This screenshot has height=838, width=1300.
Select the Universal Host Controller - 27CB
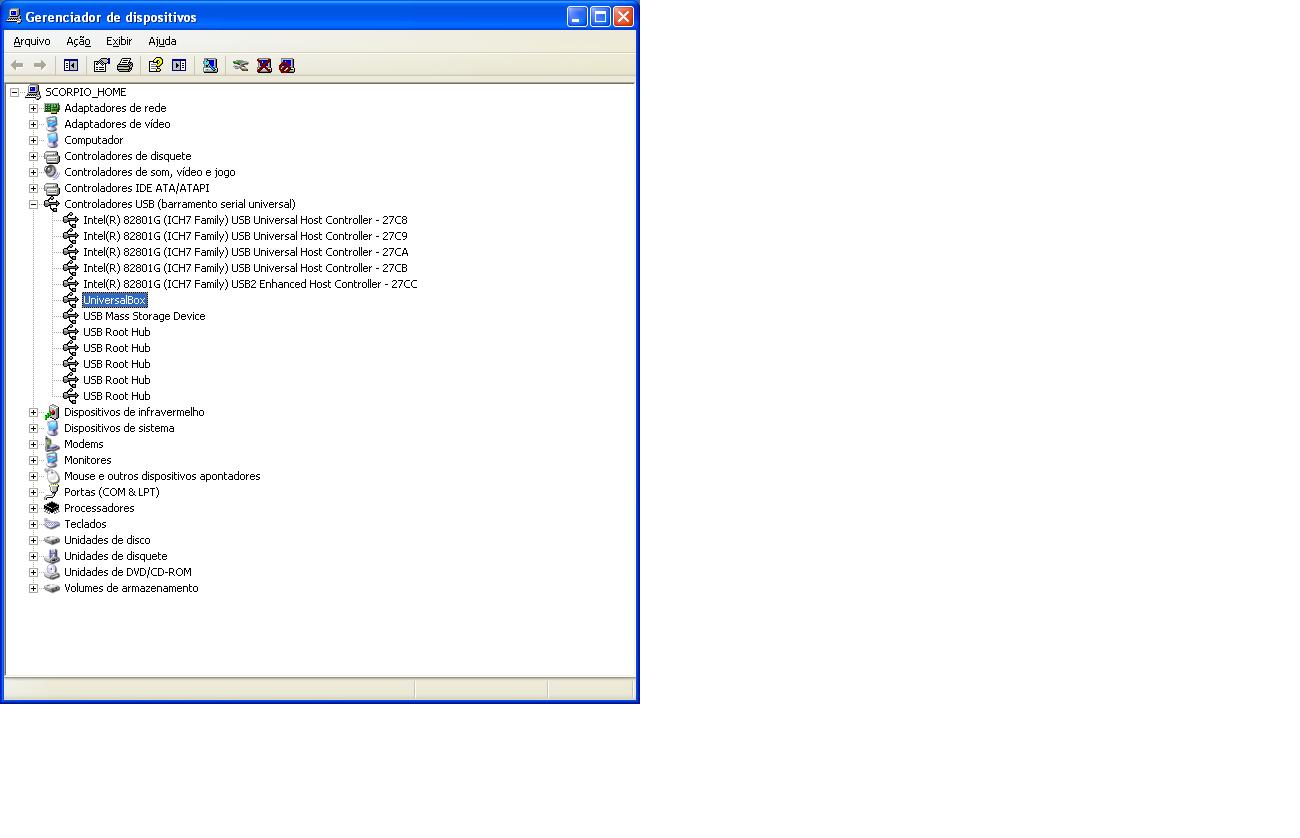click(245, 268)
